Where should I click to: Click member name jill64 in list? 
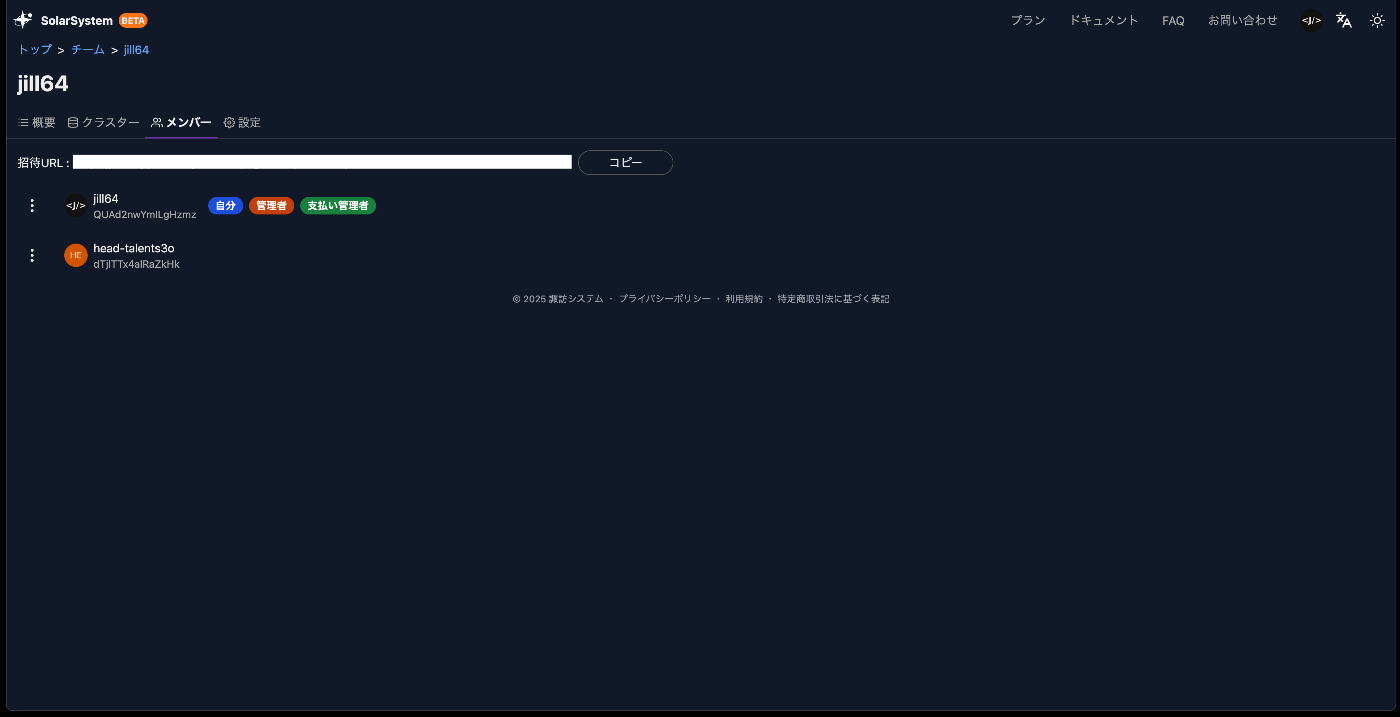(x=106, y=199)
